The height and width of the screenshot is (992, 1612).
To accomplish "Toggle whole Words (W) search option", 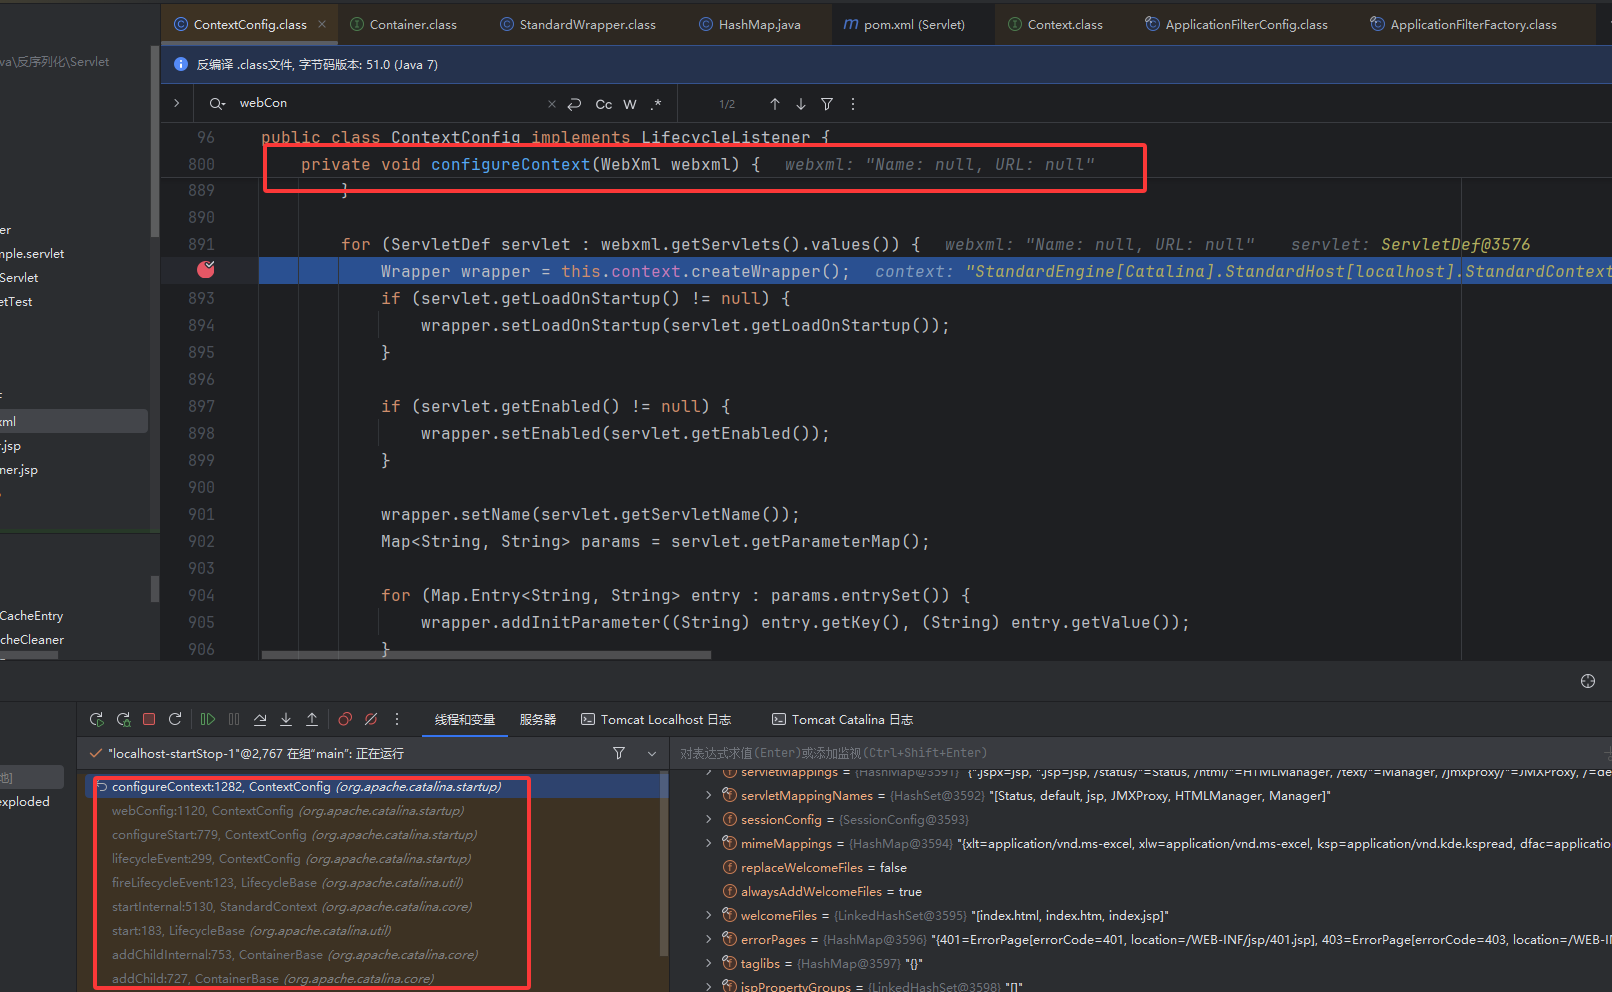I will tap(630, 104).
